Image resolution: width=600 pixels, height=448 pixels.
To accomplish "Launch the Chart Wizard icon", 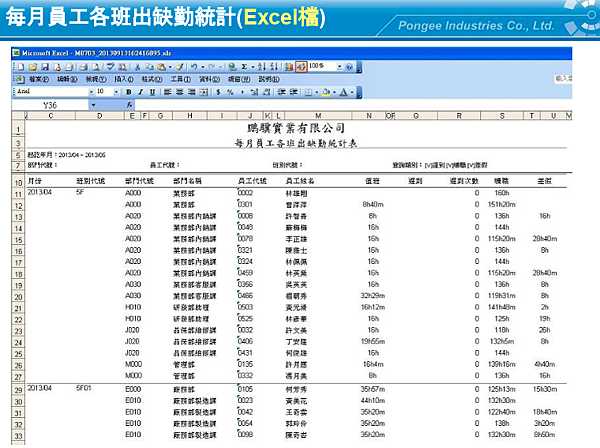I will (x=289, y=67).
